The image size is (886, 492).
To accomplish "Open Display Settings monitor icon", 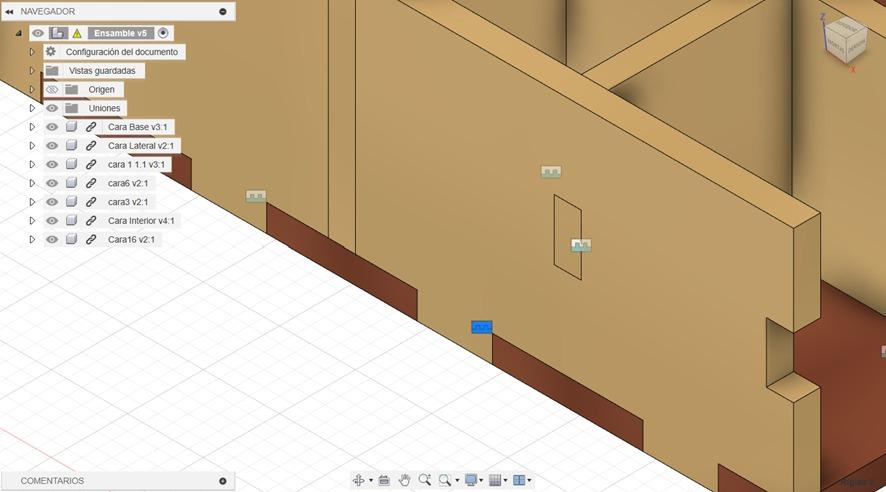I will pyautogui.click(x=471, y=480).
